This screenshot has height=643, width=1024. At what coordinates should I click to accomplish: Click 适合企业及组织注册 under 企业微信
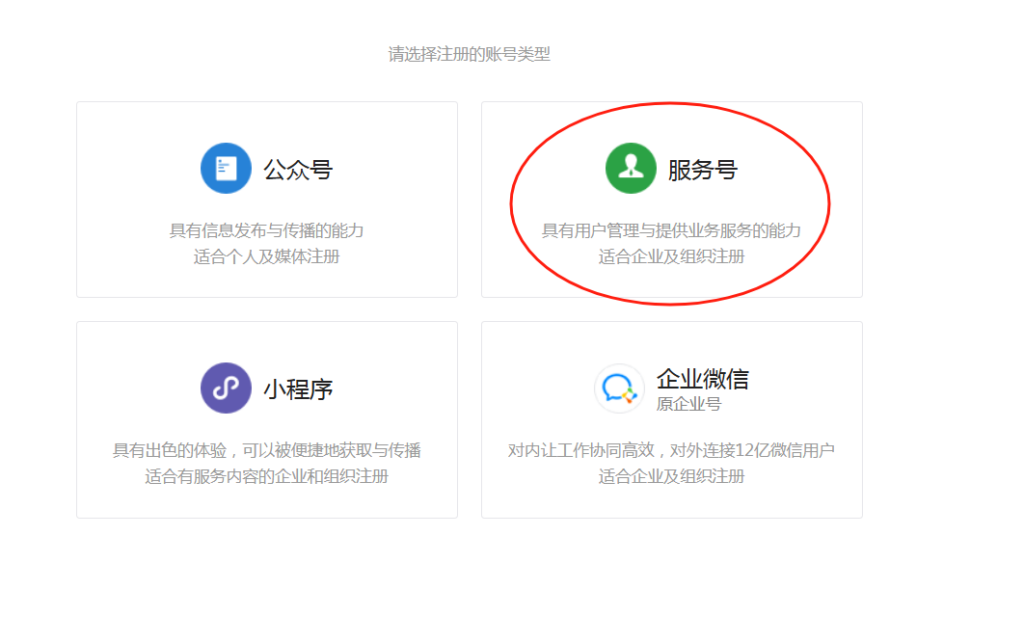[671, 477]
